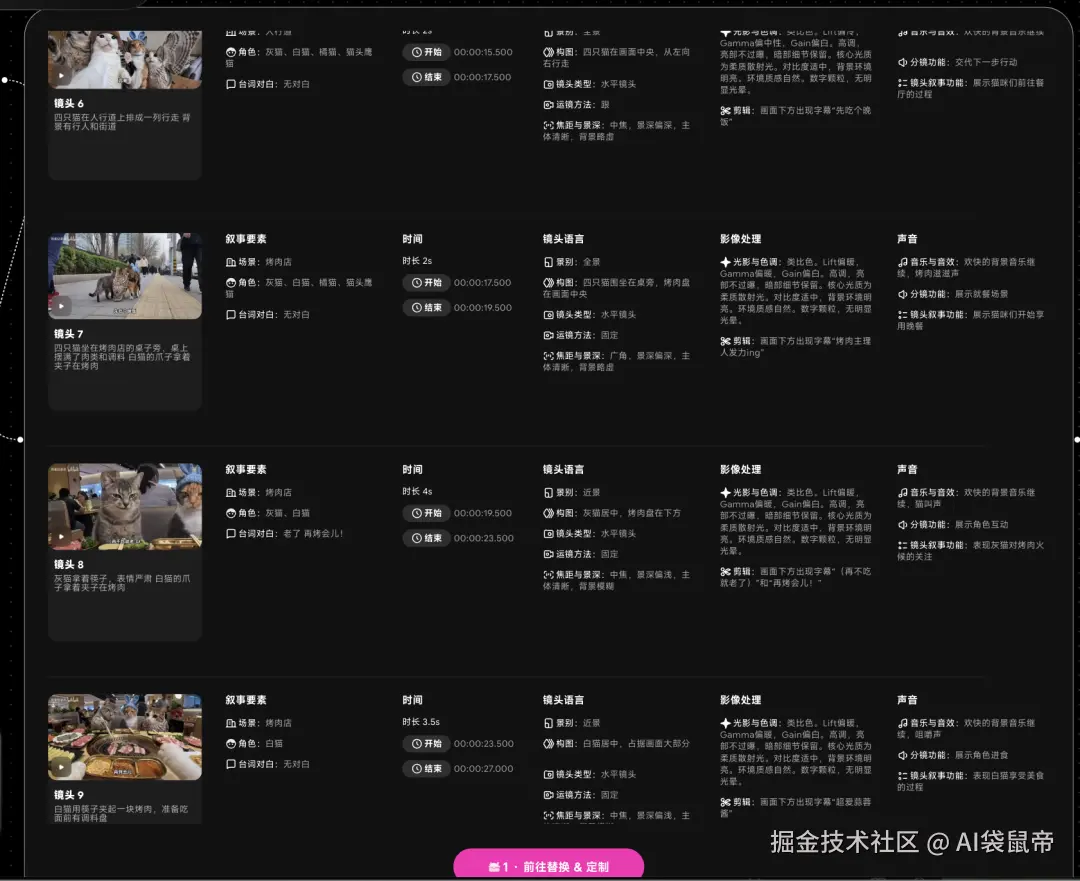Screen dimensions: 1080x881
Task: Play the Shot 9 thumbnail video
Action: tap(61, 767)
